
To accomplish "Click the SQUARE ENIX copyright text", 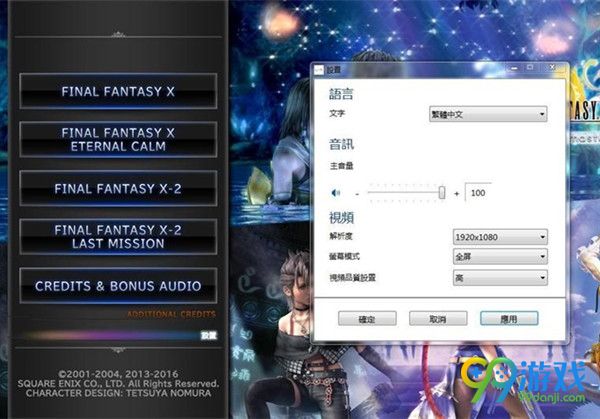I will pos(118,383).
